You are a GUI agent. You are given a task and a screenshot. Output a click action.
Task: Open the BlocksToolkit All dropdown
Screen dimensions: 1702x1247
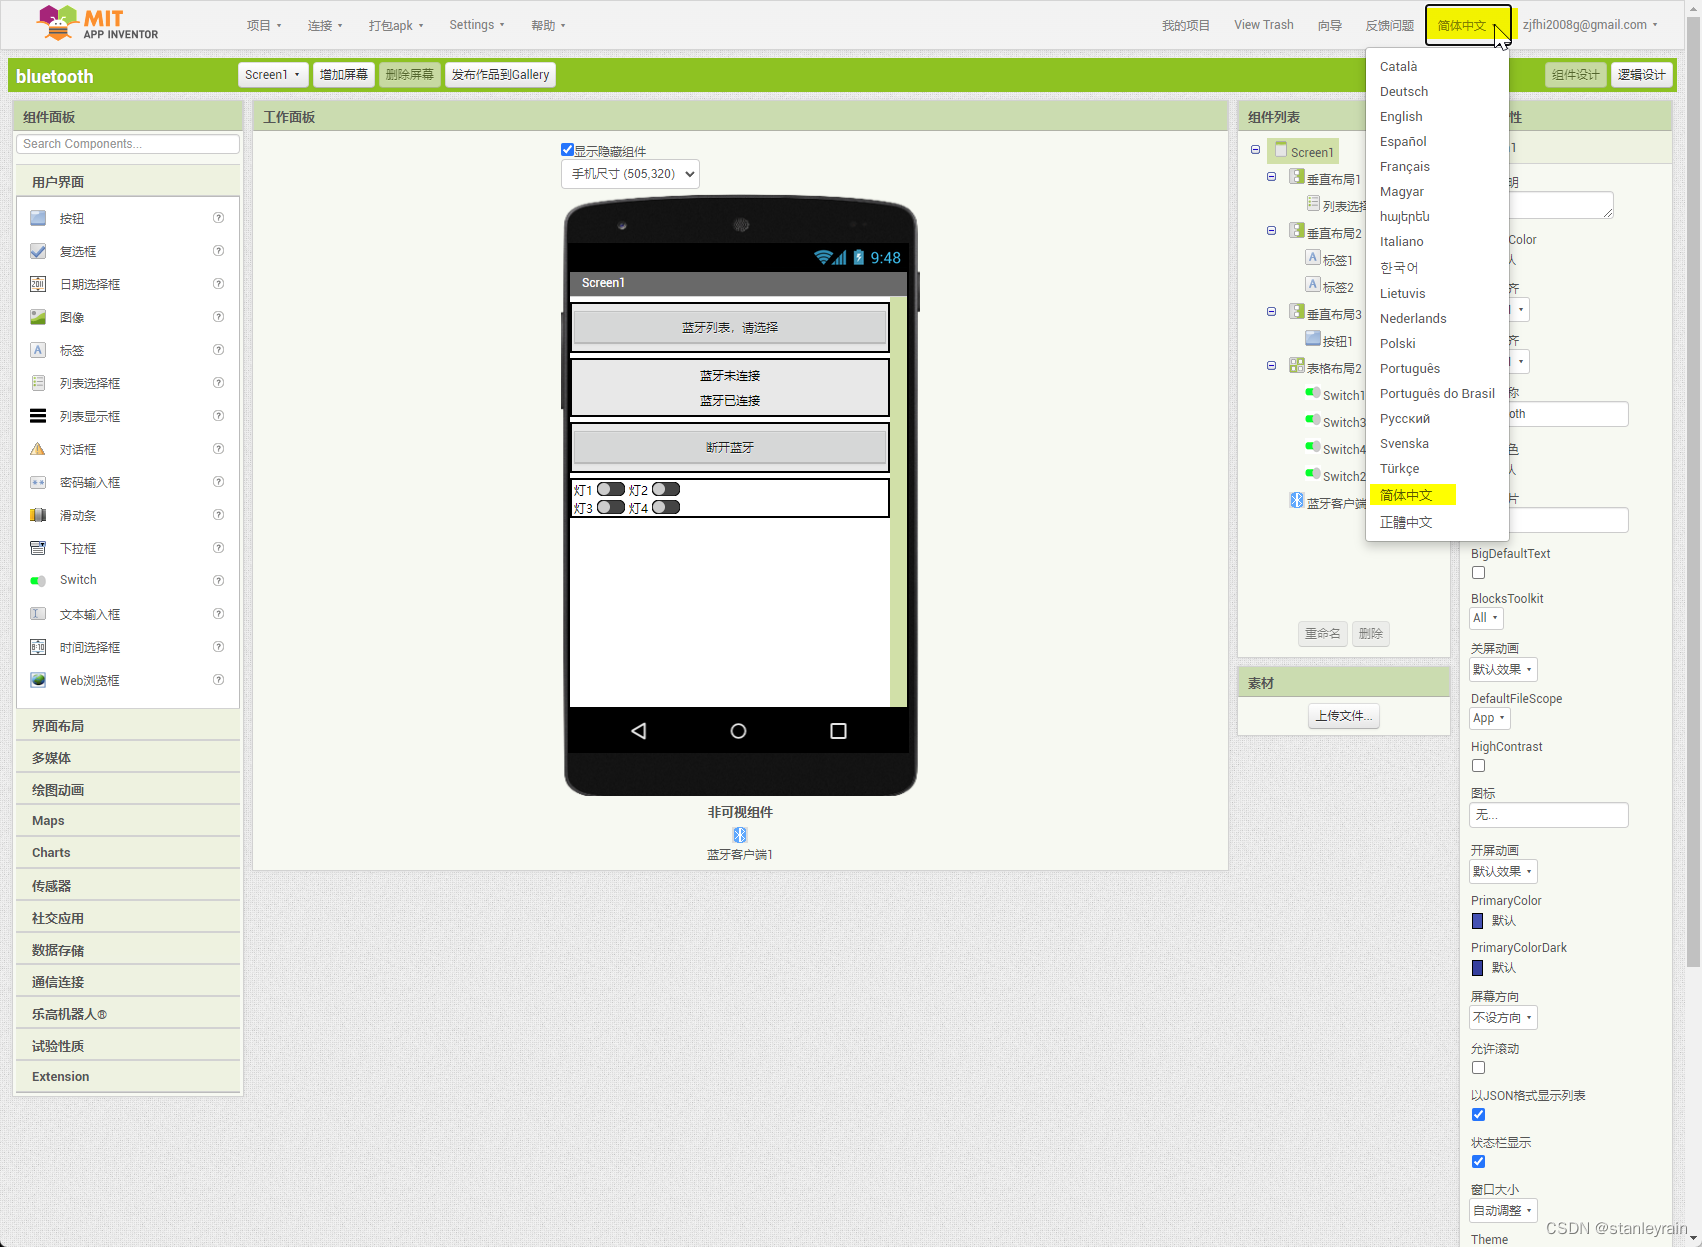pos(1485,618)
